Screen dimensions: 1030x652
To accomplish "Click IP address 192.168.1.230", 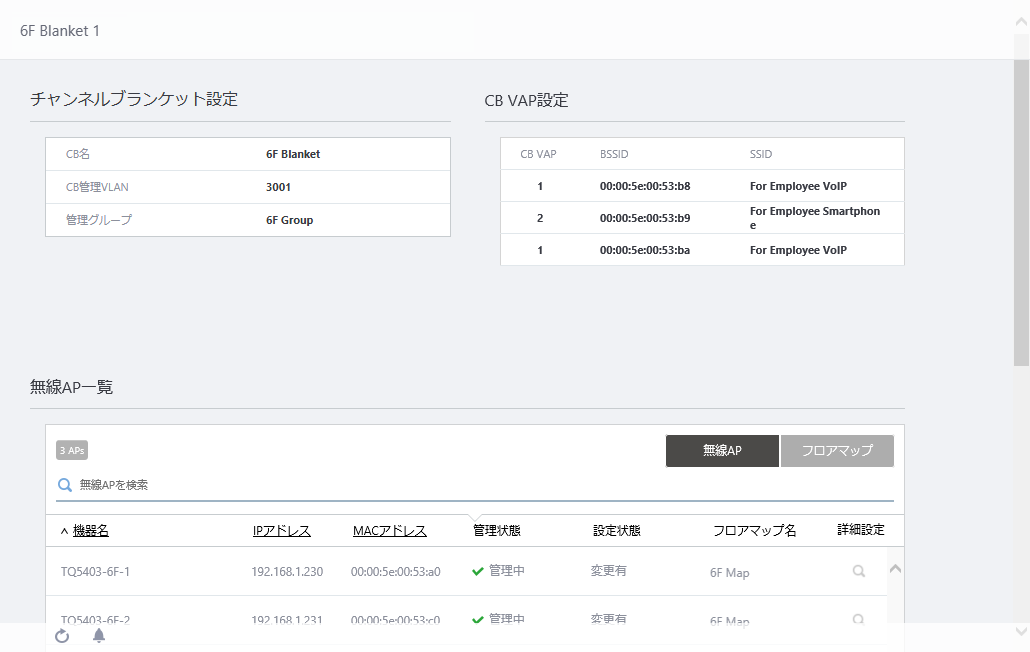I will coord(287,572).
